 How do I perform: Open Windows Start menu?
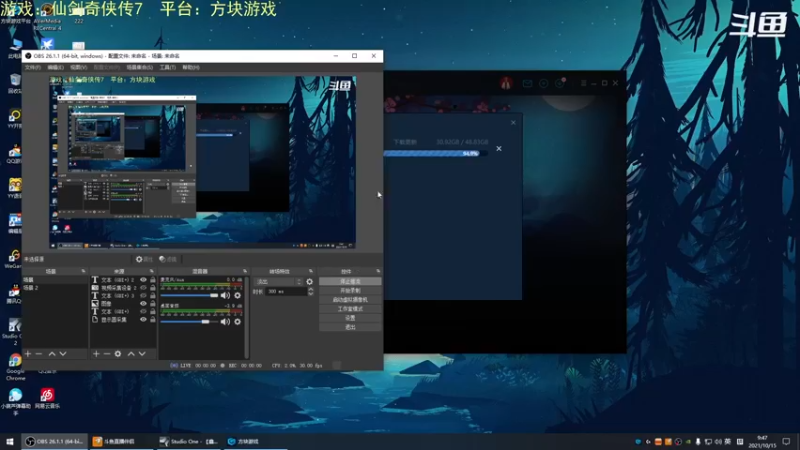coord(10,441)
